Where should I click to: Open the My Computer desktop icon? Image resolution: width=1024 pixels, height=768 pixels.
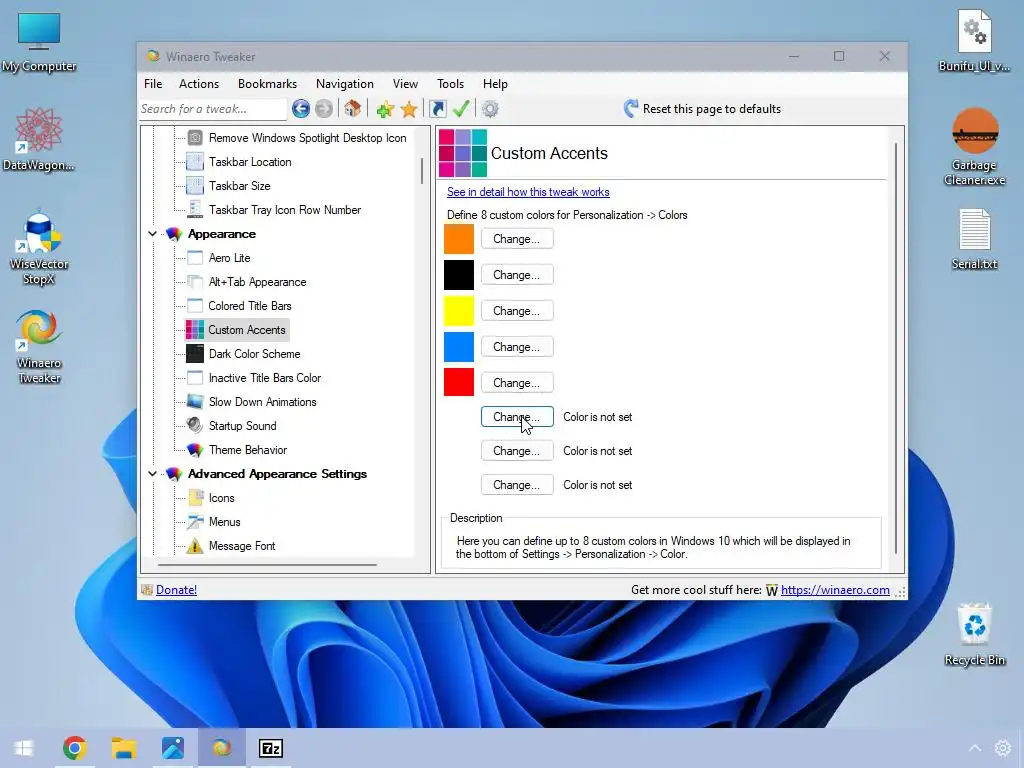click(x=39, y=42)
